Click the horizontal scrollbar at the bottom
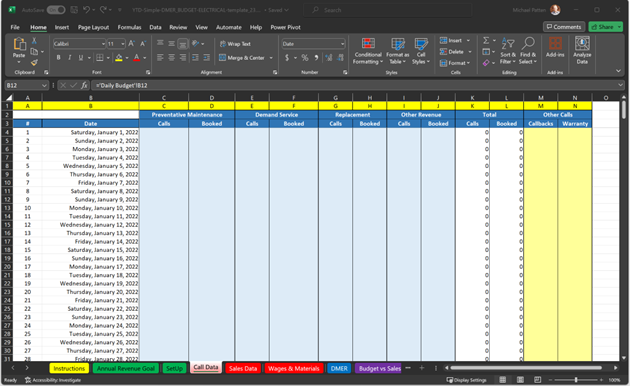 point(526,368)
